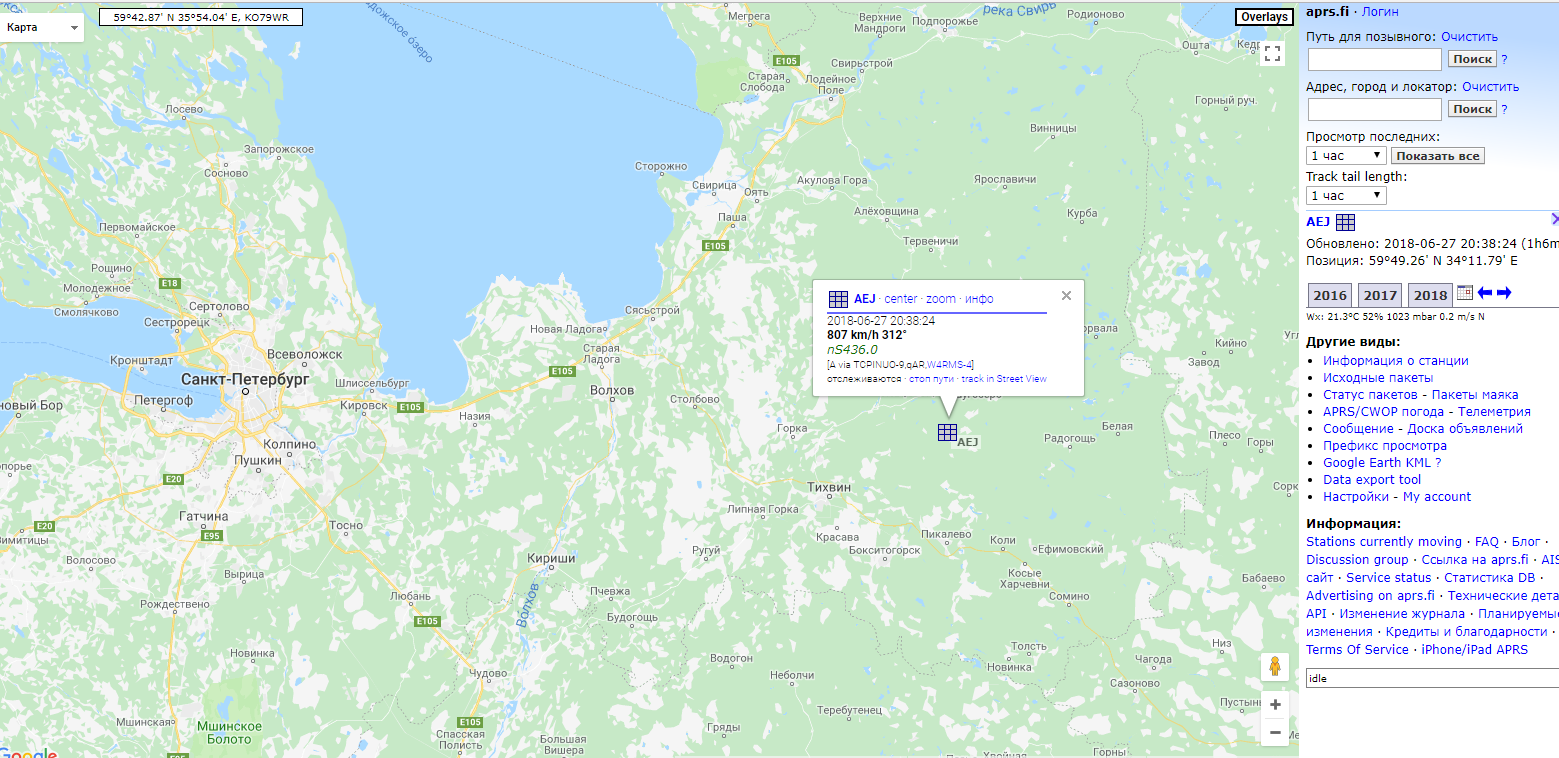Open the Overlays button
This screenshot has width=1559, height=758.
[1264, 17]
